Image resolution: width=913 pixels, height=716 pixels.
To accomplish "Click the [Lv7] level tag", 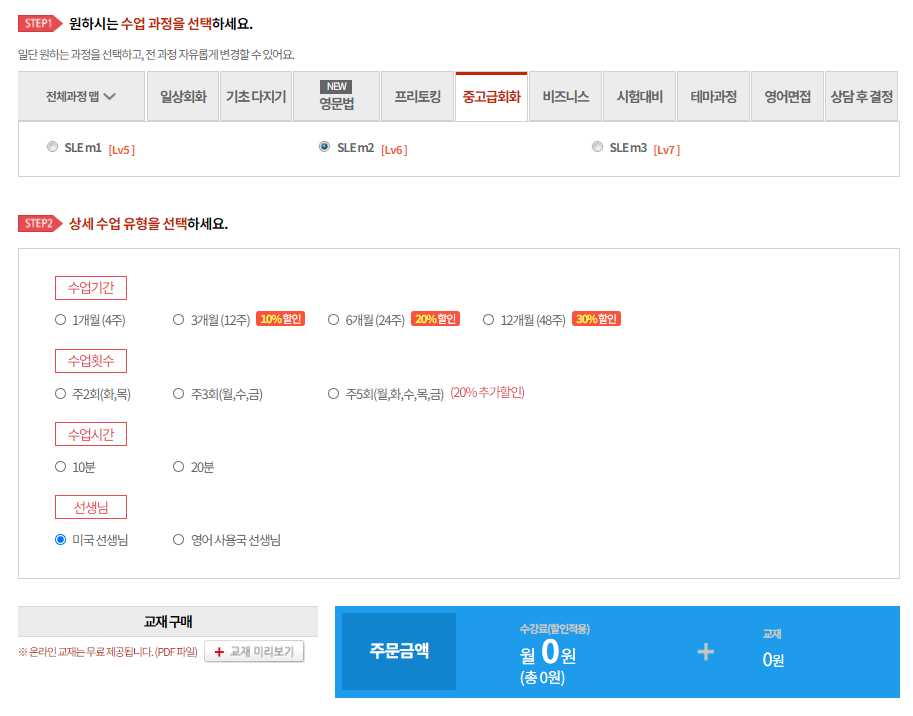I will [667, 150].
